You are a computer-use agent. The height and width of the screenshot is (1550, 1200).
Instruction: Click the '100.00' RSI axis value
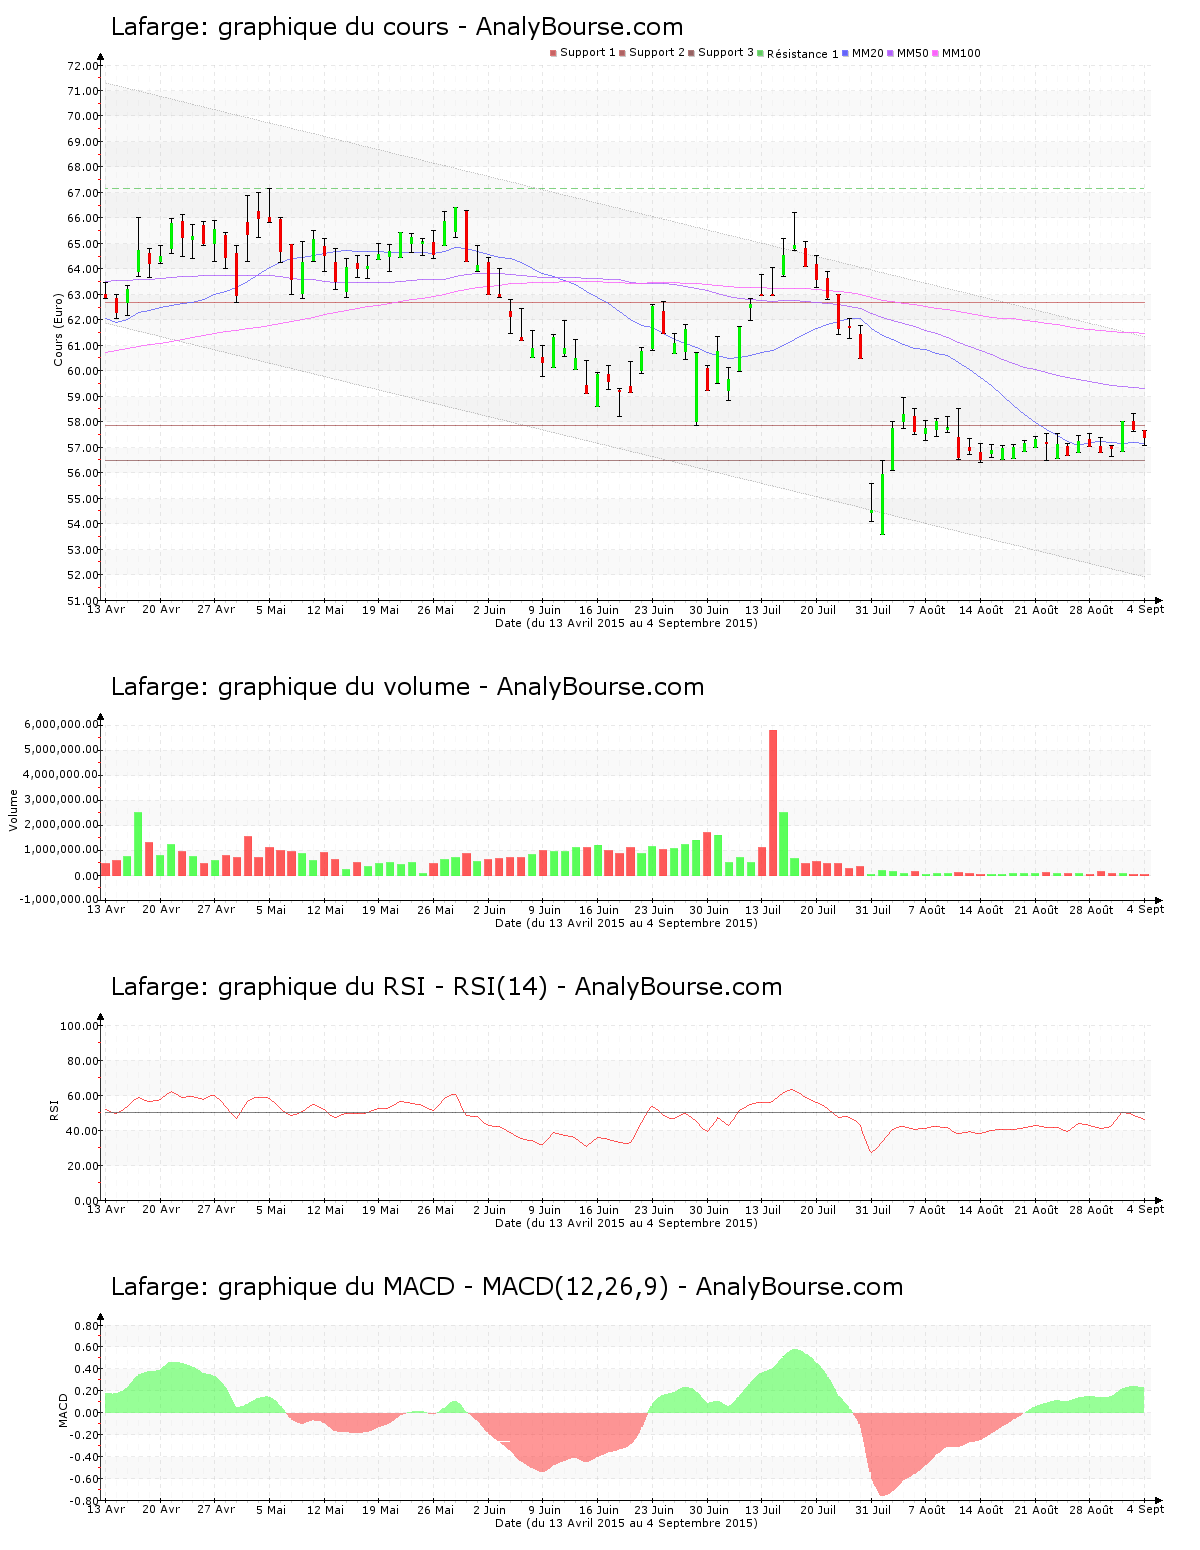[80, 1026]
